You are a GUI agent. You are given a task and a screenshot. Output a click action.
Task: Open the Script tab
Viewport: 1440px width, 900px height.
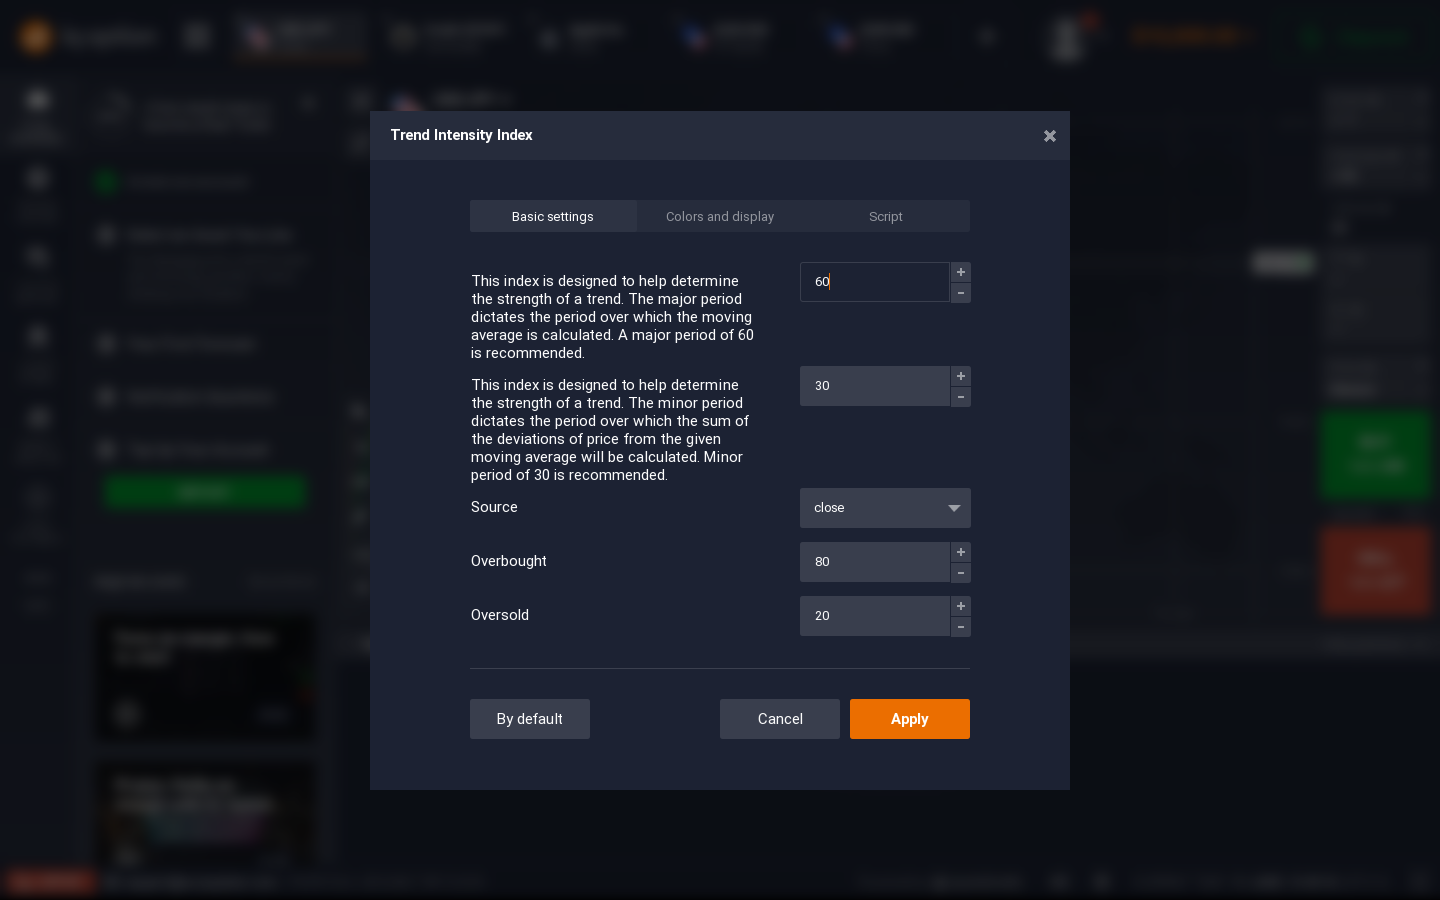(x=886, y=216)
